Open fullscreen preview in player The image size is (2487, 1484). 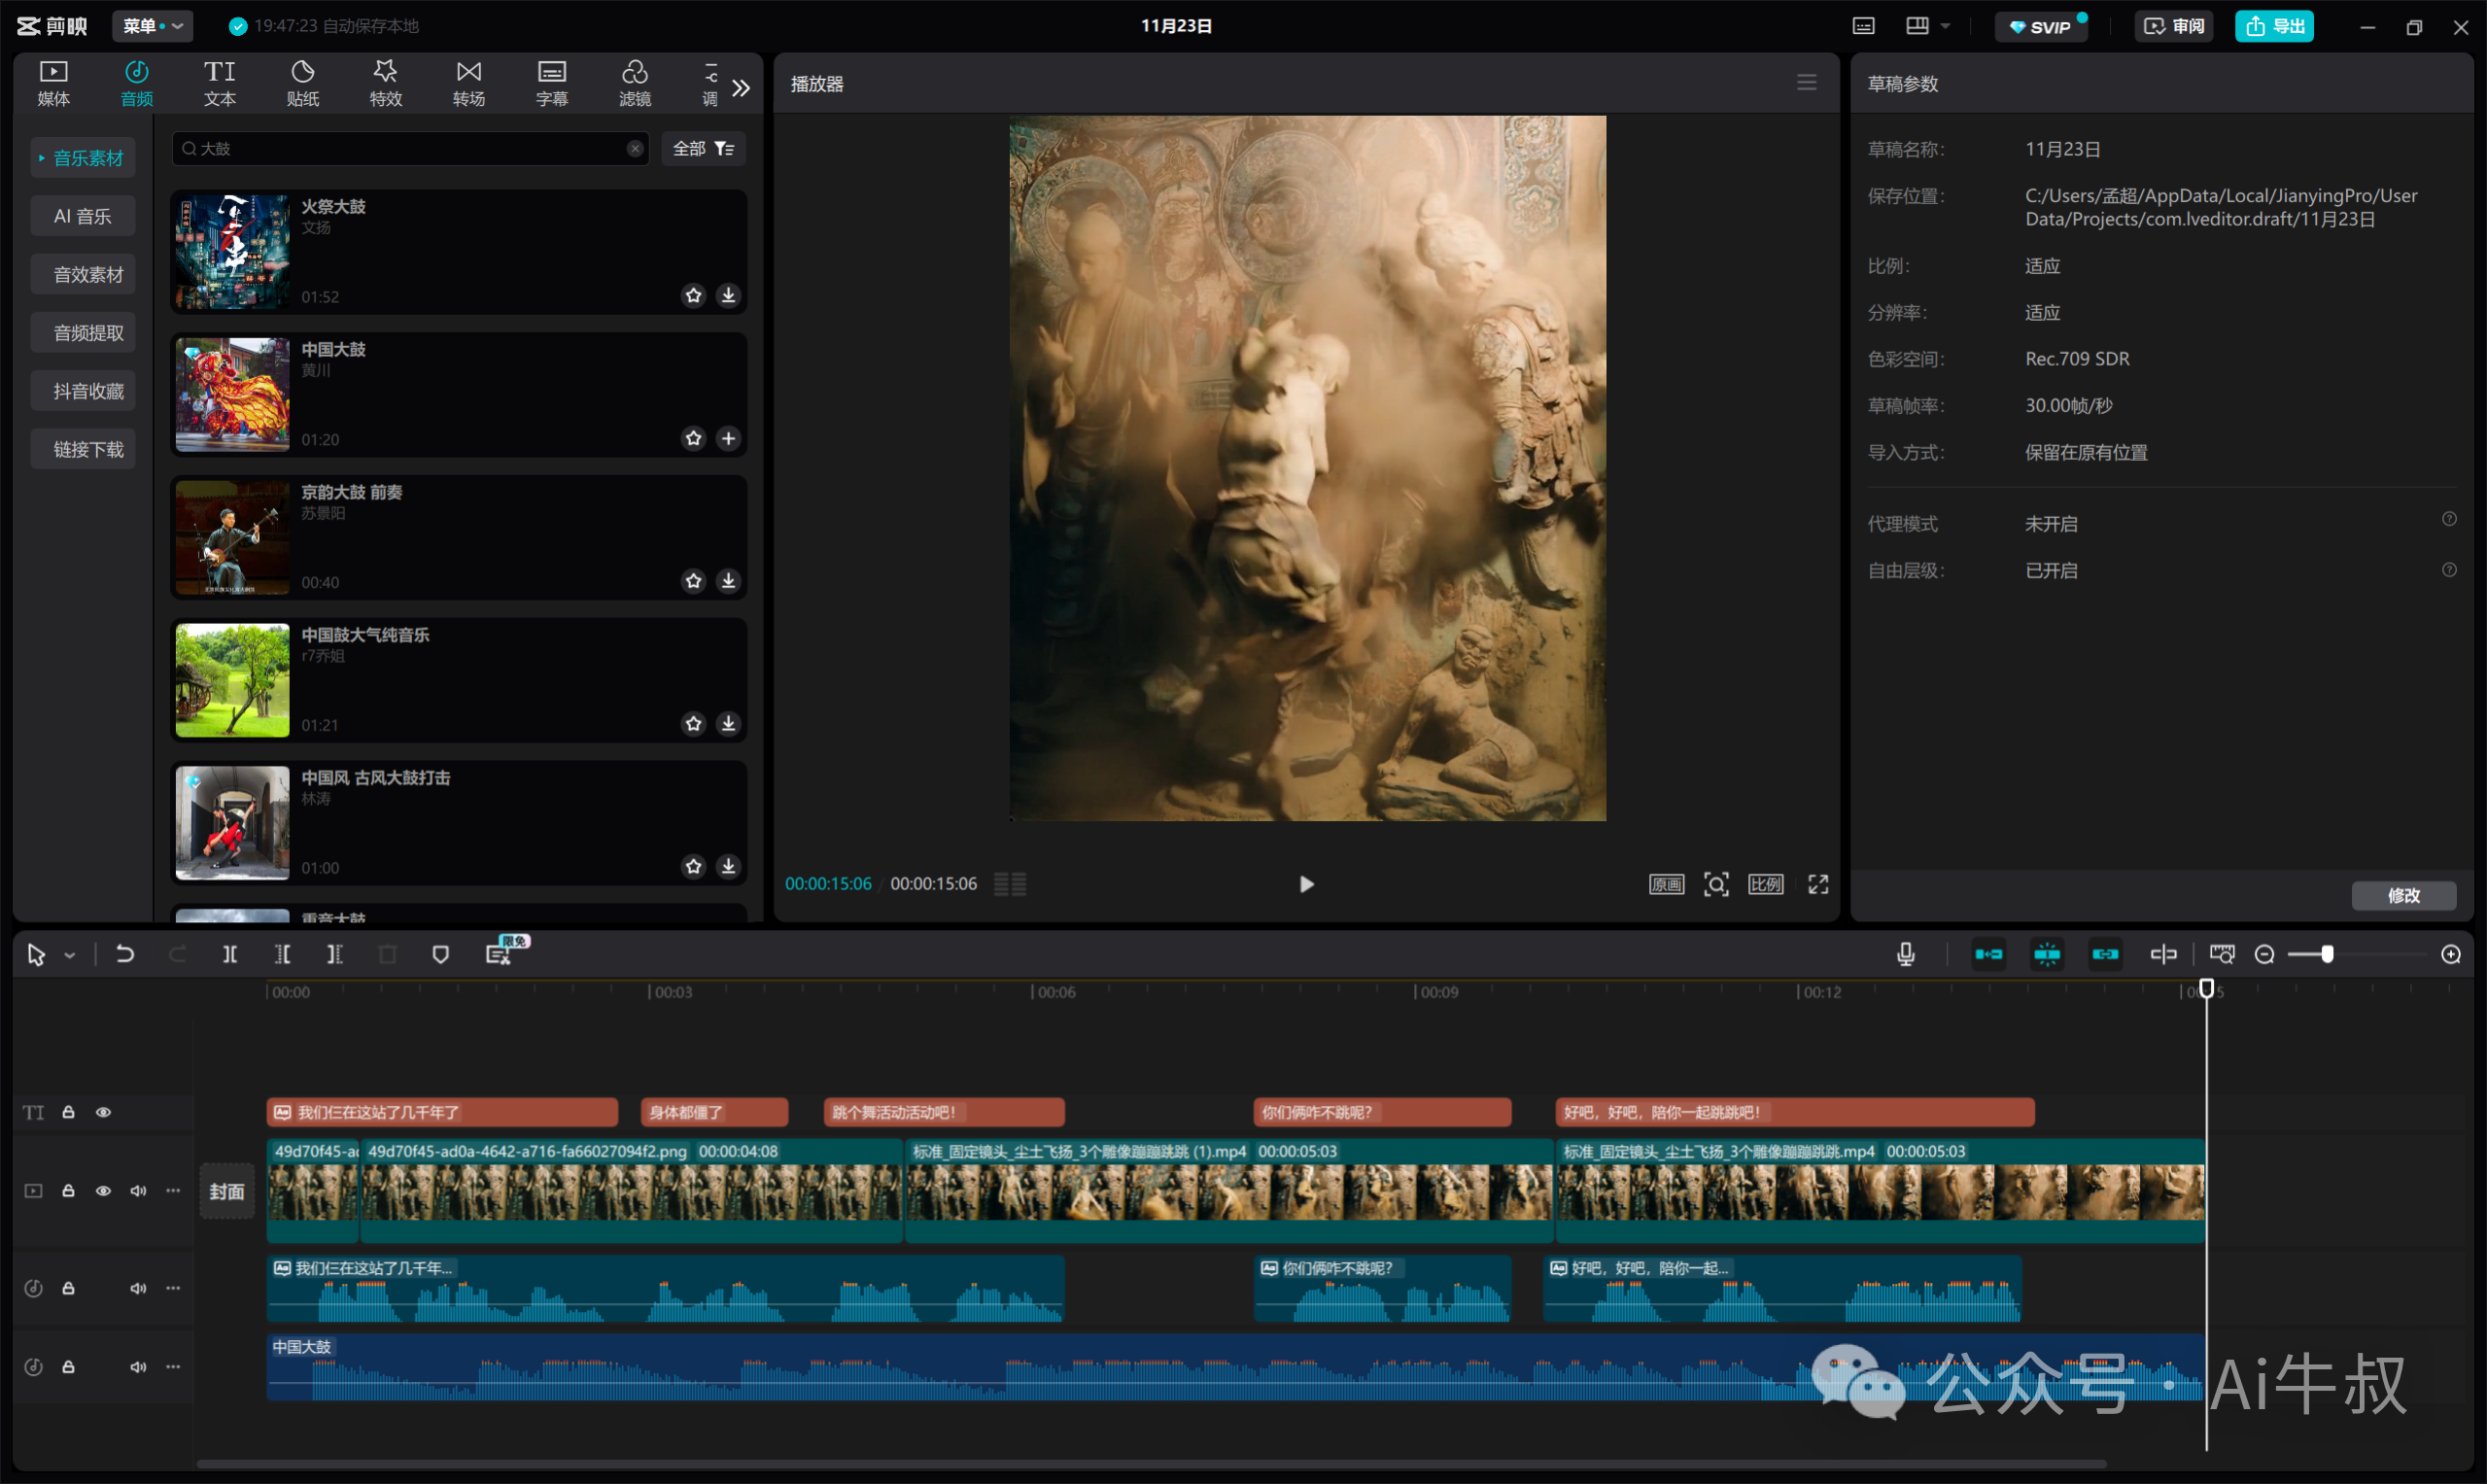[x=1818, y=884]
